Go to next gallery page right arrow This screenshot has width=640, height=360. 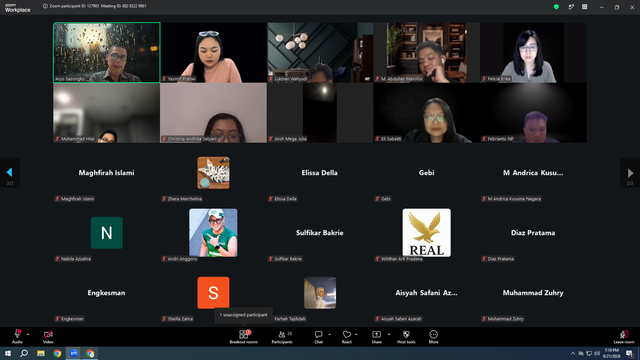coord(630,173)
